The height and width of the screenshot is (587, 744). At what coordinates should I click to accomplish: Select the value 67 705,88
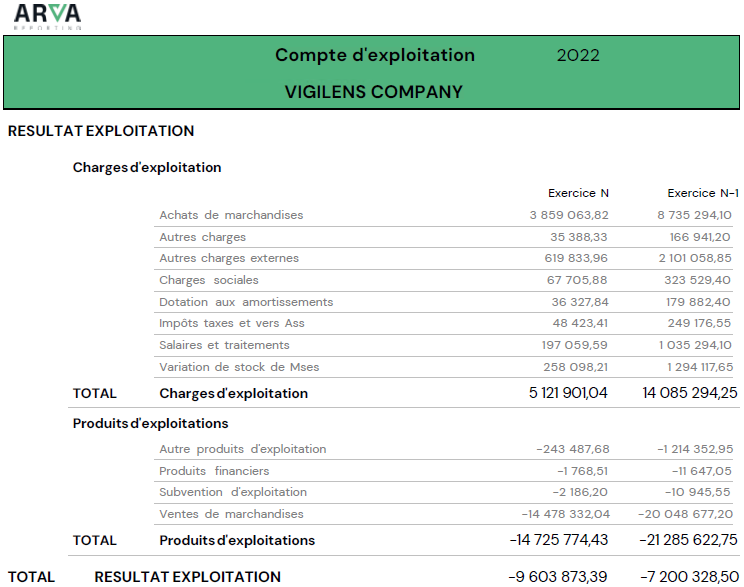[577, 280]
